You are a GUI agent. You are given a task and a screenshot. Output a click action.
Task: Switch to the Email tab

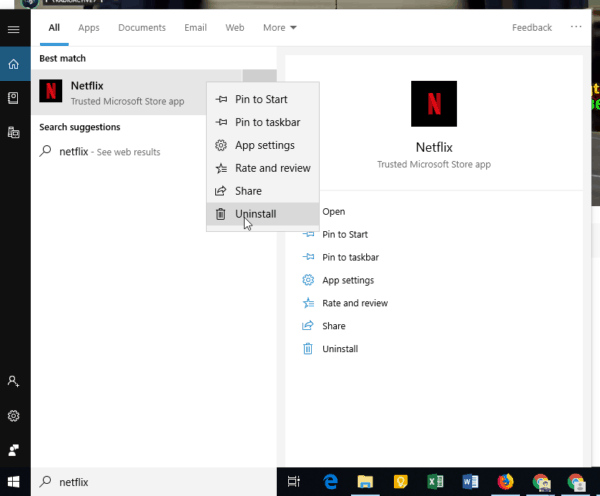click(196, 28)
